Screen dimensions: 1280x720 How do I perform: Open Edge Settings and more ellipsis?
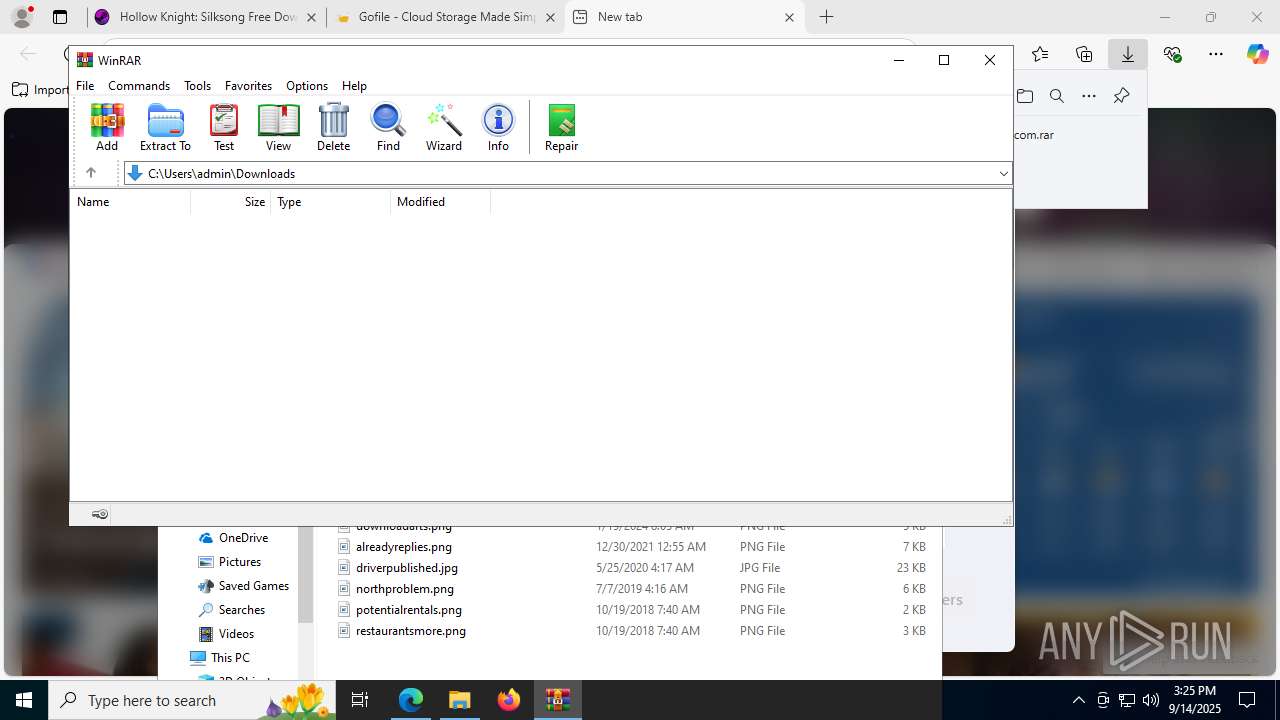[x=1216, y=54]
